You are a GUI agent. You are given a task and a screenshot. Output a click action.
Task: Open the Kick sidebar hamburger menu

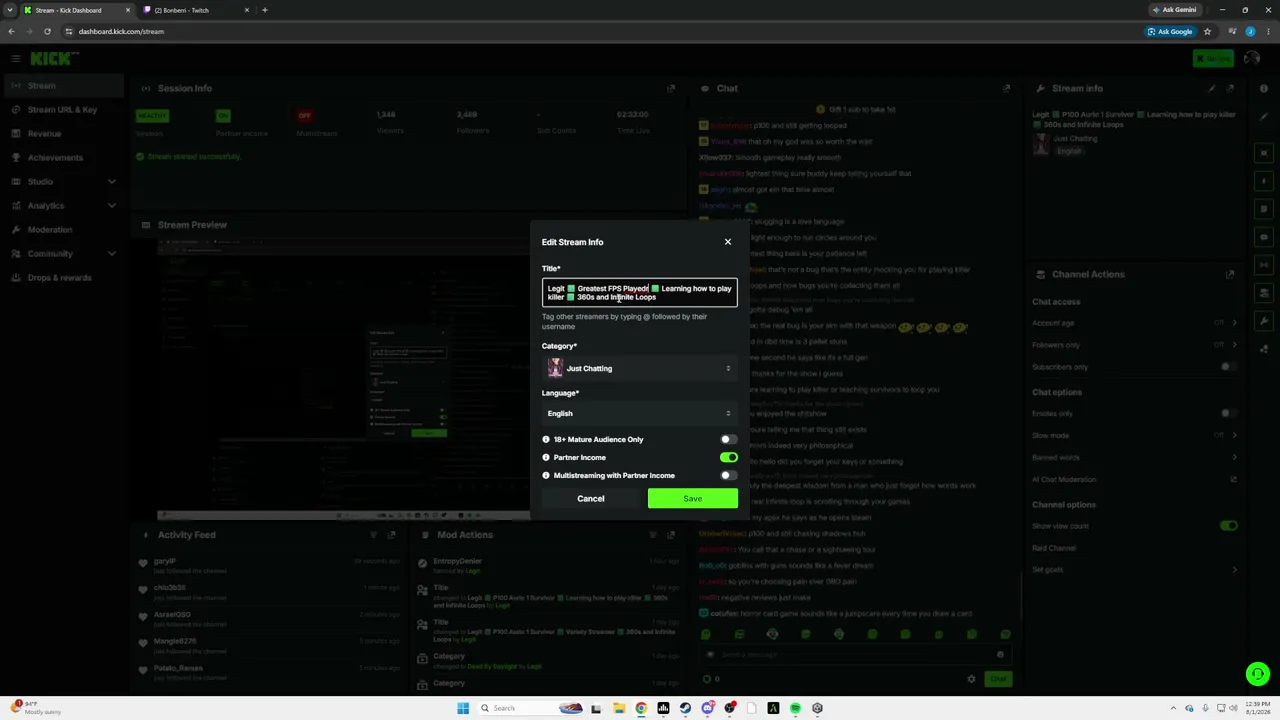pyautogui.click(x=15, y=59)
